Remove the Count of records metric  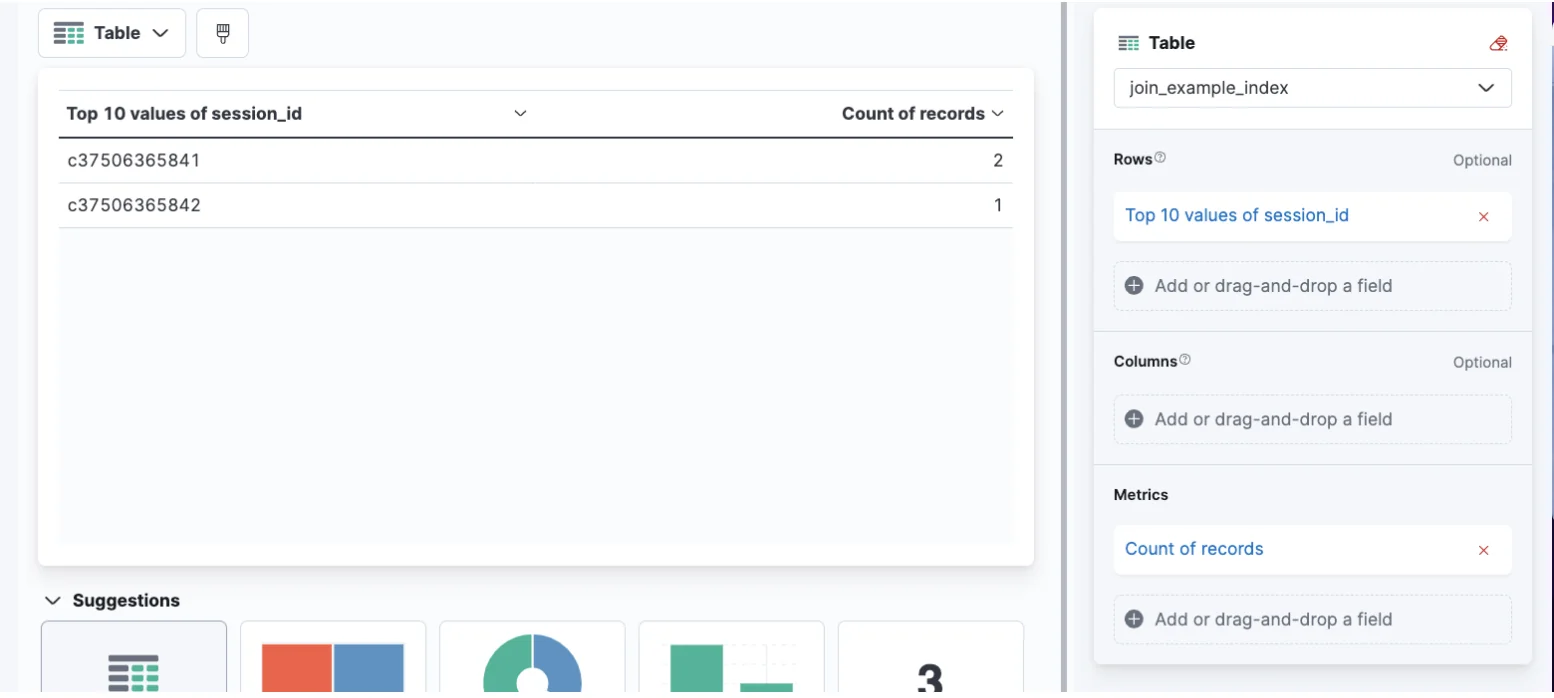1483,549
